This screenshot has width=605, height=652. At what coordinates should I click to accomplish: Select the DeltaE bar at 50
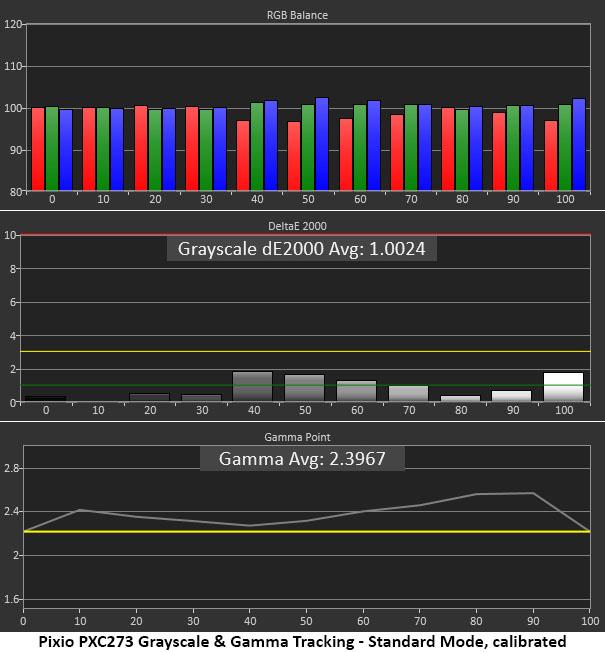point(304,388)
